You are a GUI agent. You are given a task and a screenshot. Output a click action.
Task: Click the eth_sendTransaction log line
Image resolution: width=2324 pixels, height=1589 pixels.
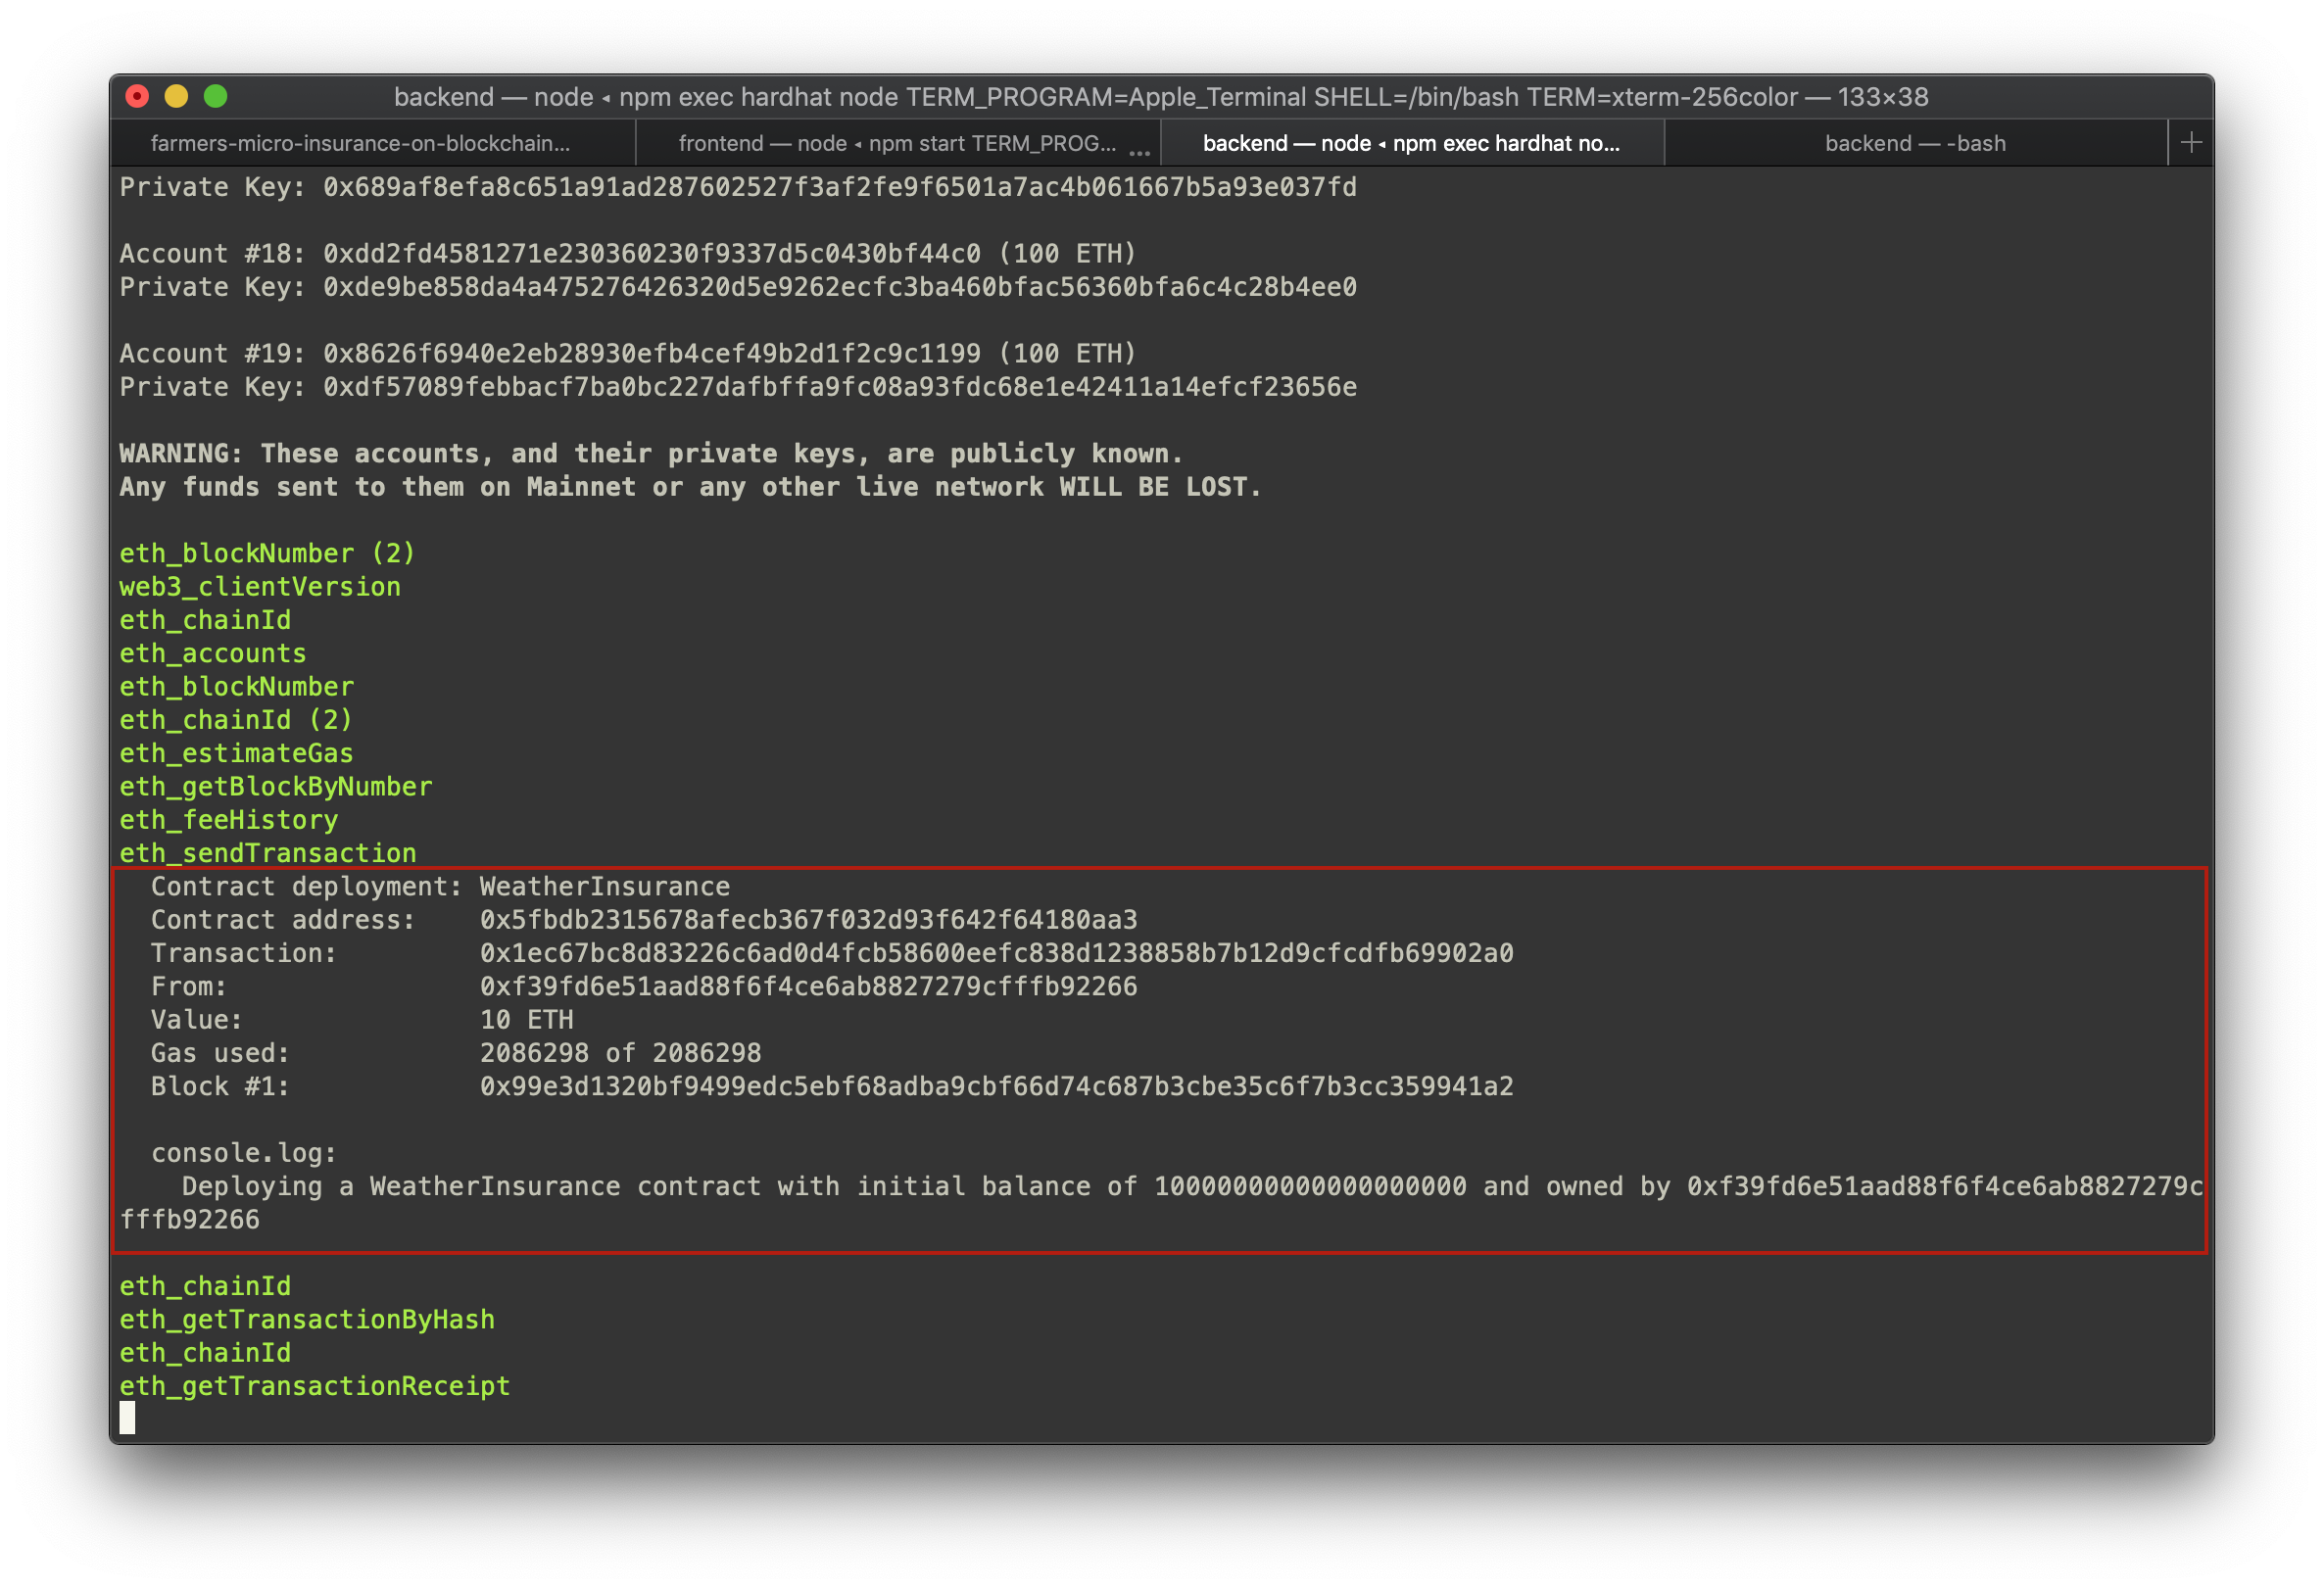268,853
